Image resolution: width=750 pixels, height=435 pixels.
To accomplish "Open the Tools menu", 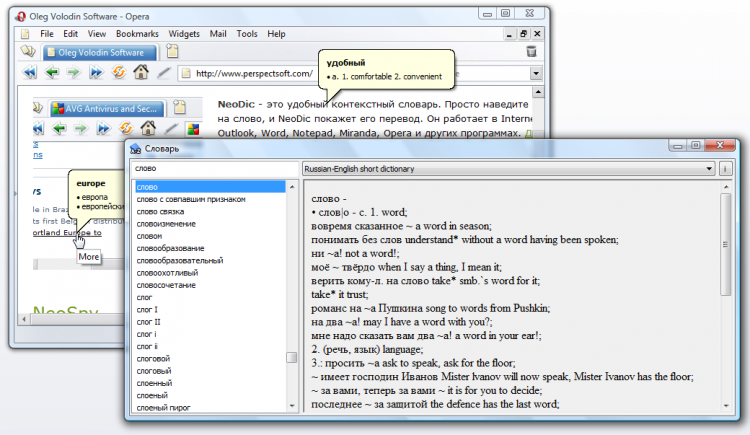I will [x=247, y=34].
